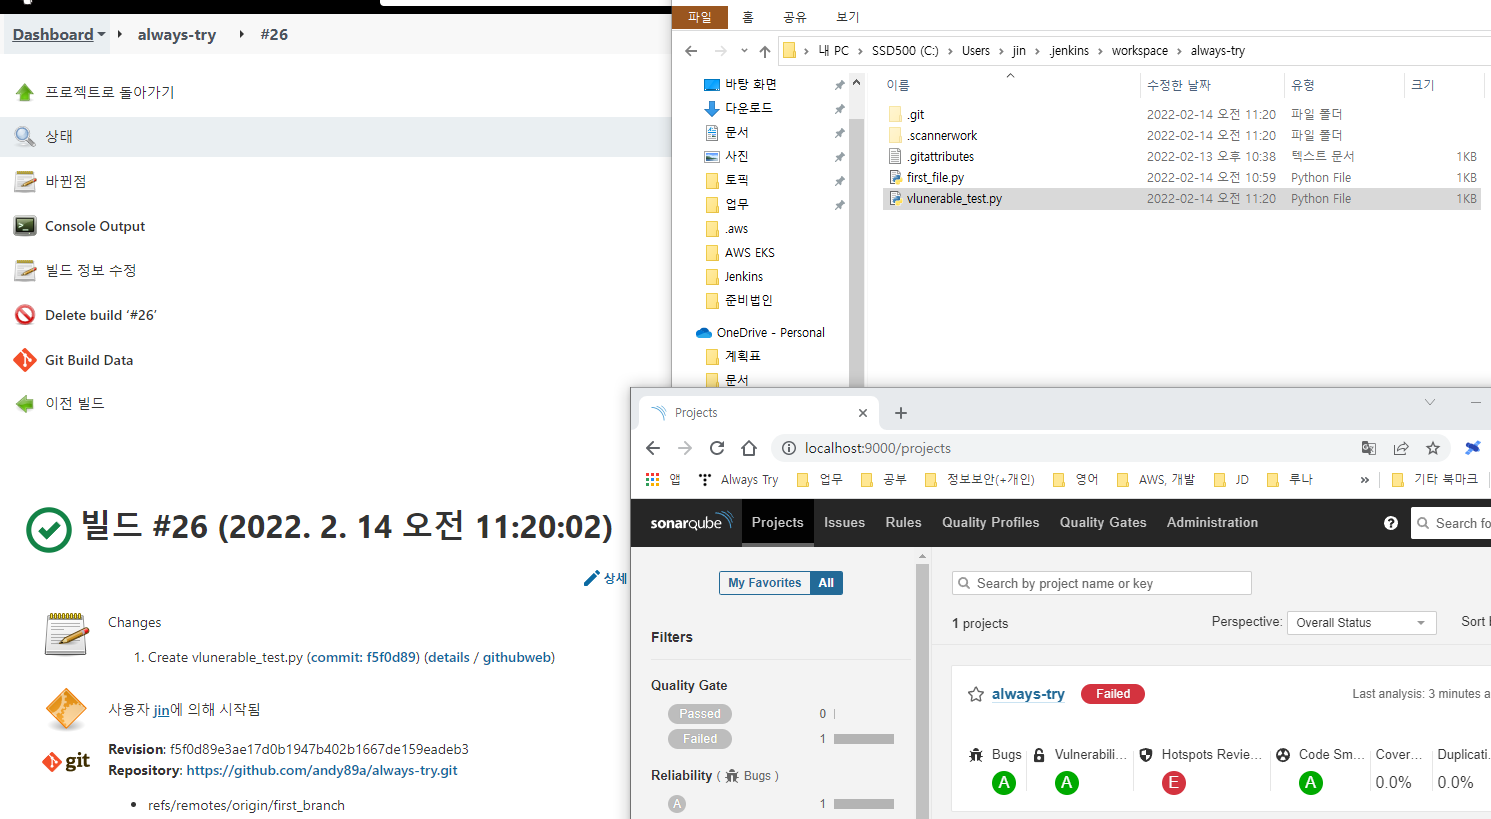Viewport: 1491px width, 819px height.
Task: Switch to SonarQube Issues menu
Action: [x=844, y=523]
